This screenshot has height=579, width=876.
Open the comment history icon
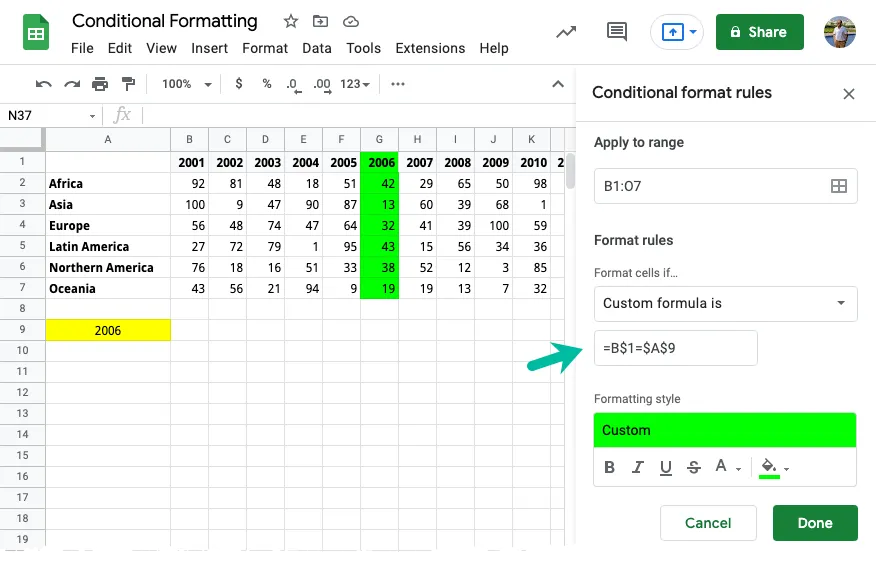click(x=616, y=31)
